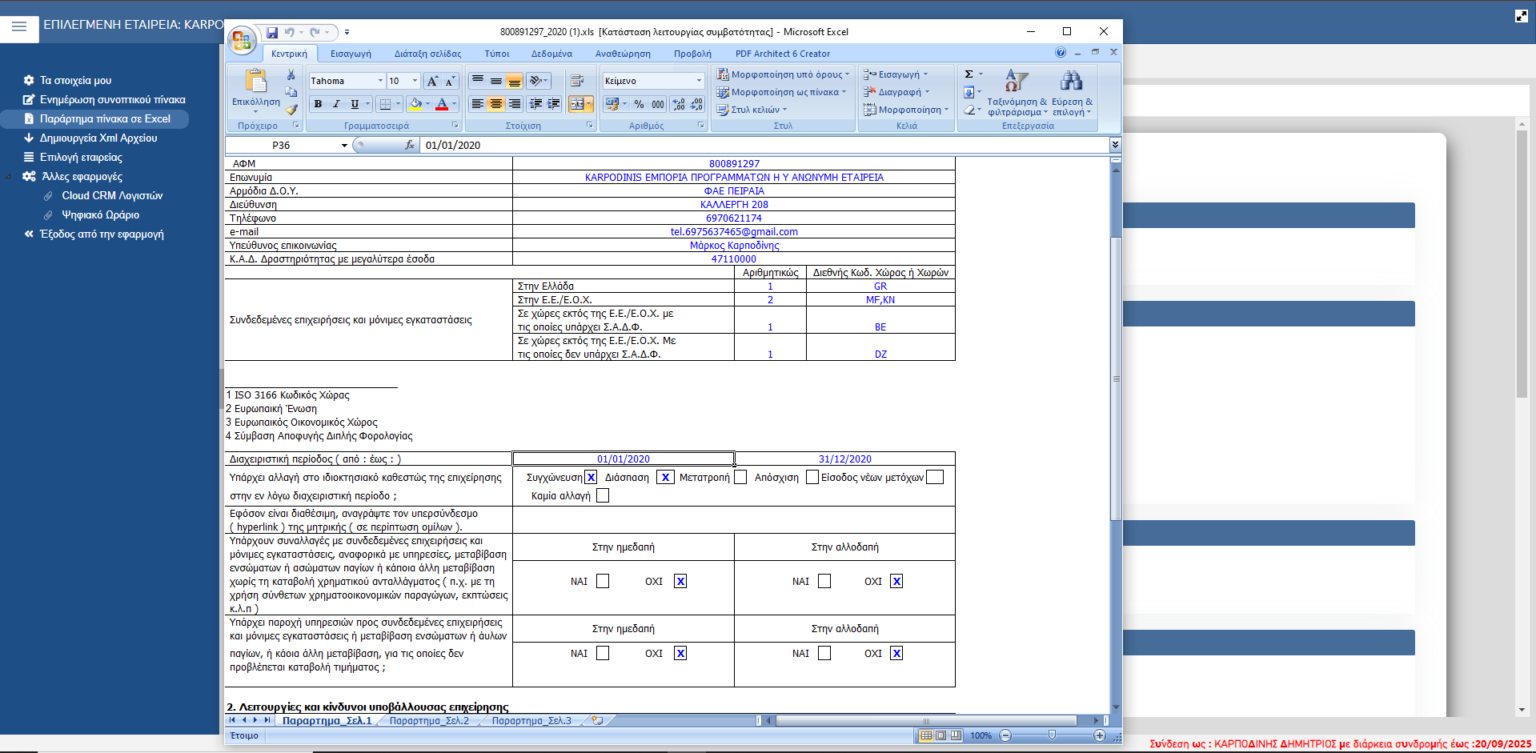The width and height of the screenshot is (1536, 753).
Task: Click the insert function fx icon
Action: 409,146
